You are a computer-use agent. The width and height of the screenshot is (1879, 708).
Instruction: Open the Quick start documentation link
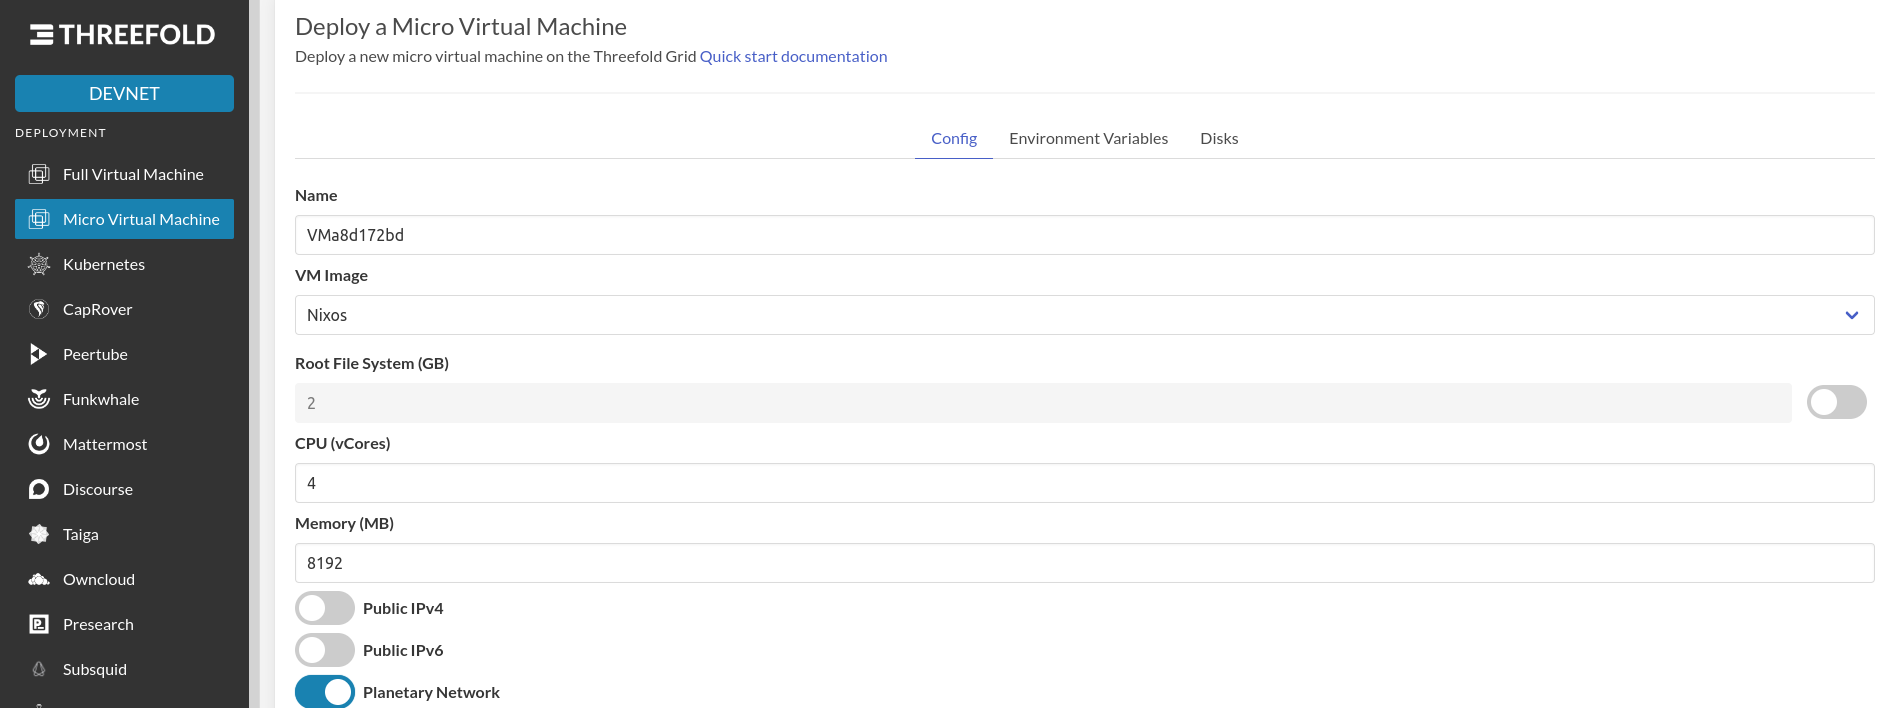(793, 56)
